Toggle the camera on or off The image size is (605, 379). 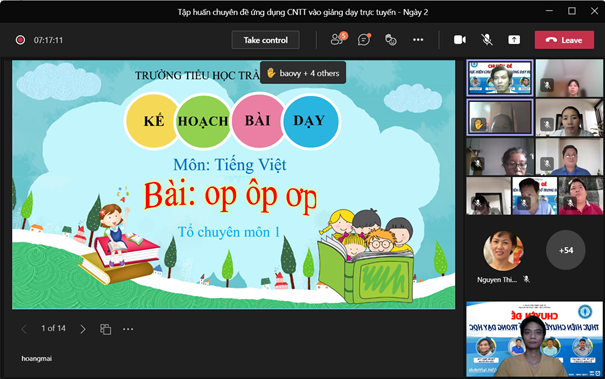click(x=460, y=40)
